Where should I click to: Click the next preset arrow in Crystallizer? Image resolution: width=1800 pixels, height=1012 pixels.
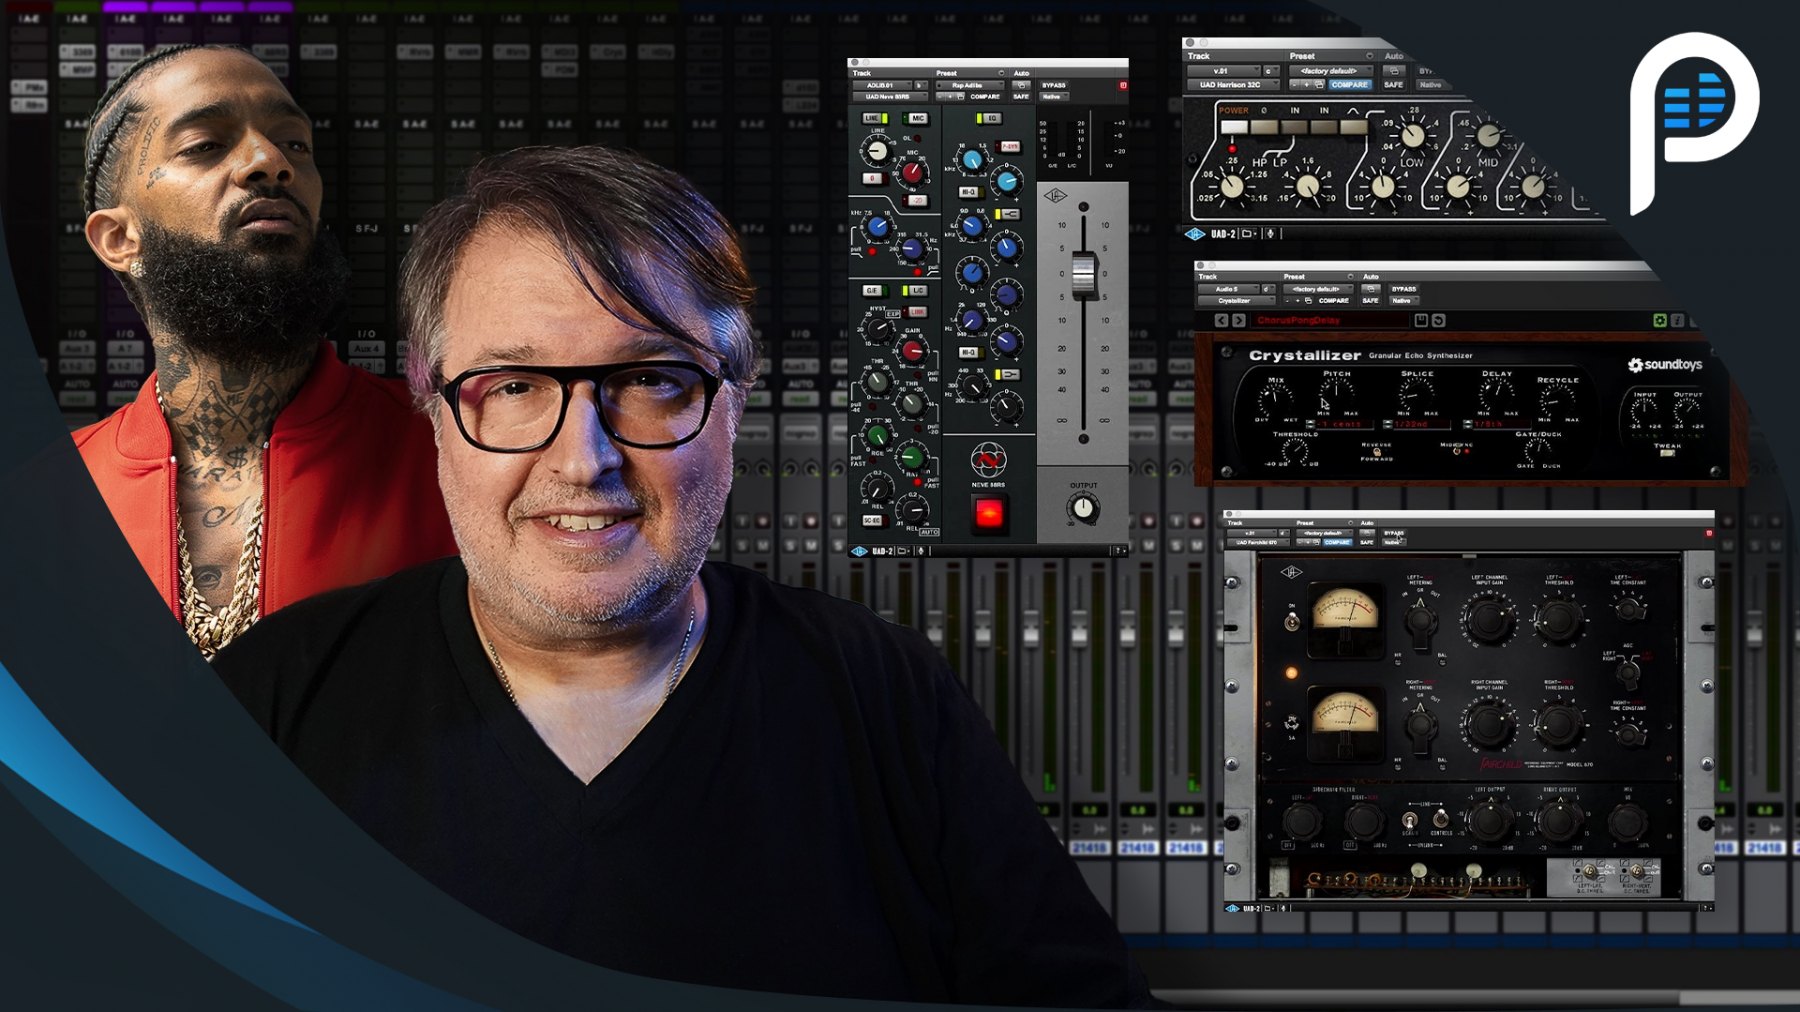tap(1239, 321)
